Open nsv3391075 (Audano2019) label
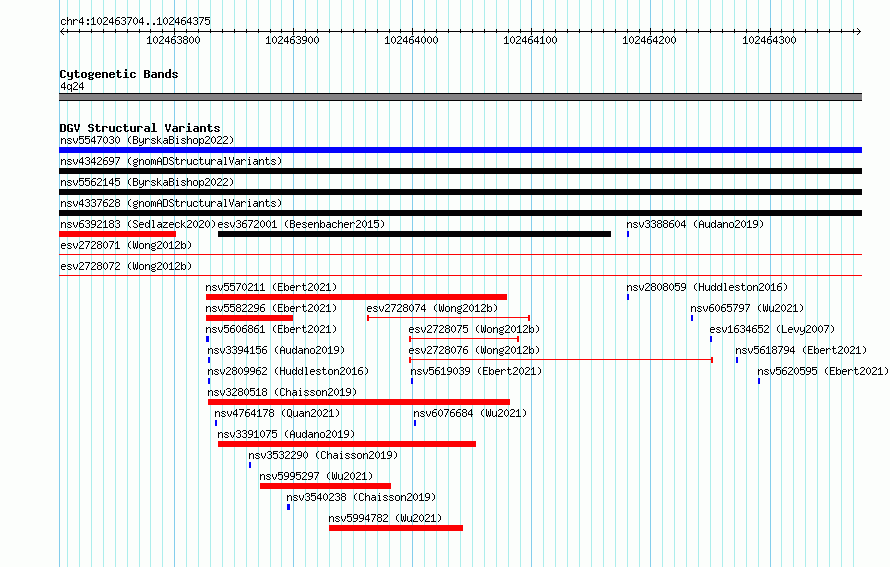The width and height of the screenshot is (890, 567). tap(286, 434)
